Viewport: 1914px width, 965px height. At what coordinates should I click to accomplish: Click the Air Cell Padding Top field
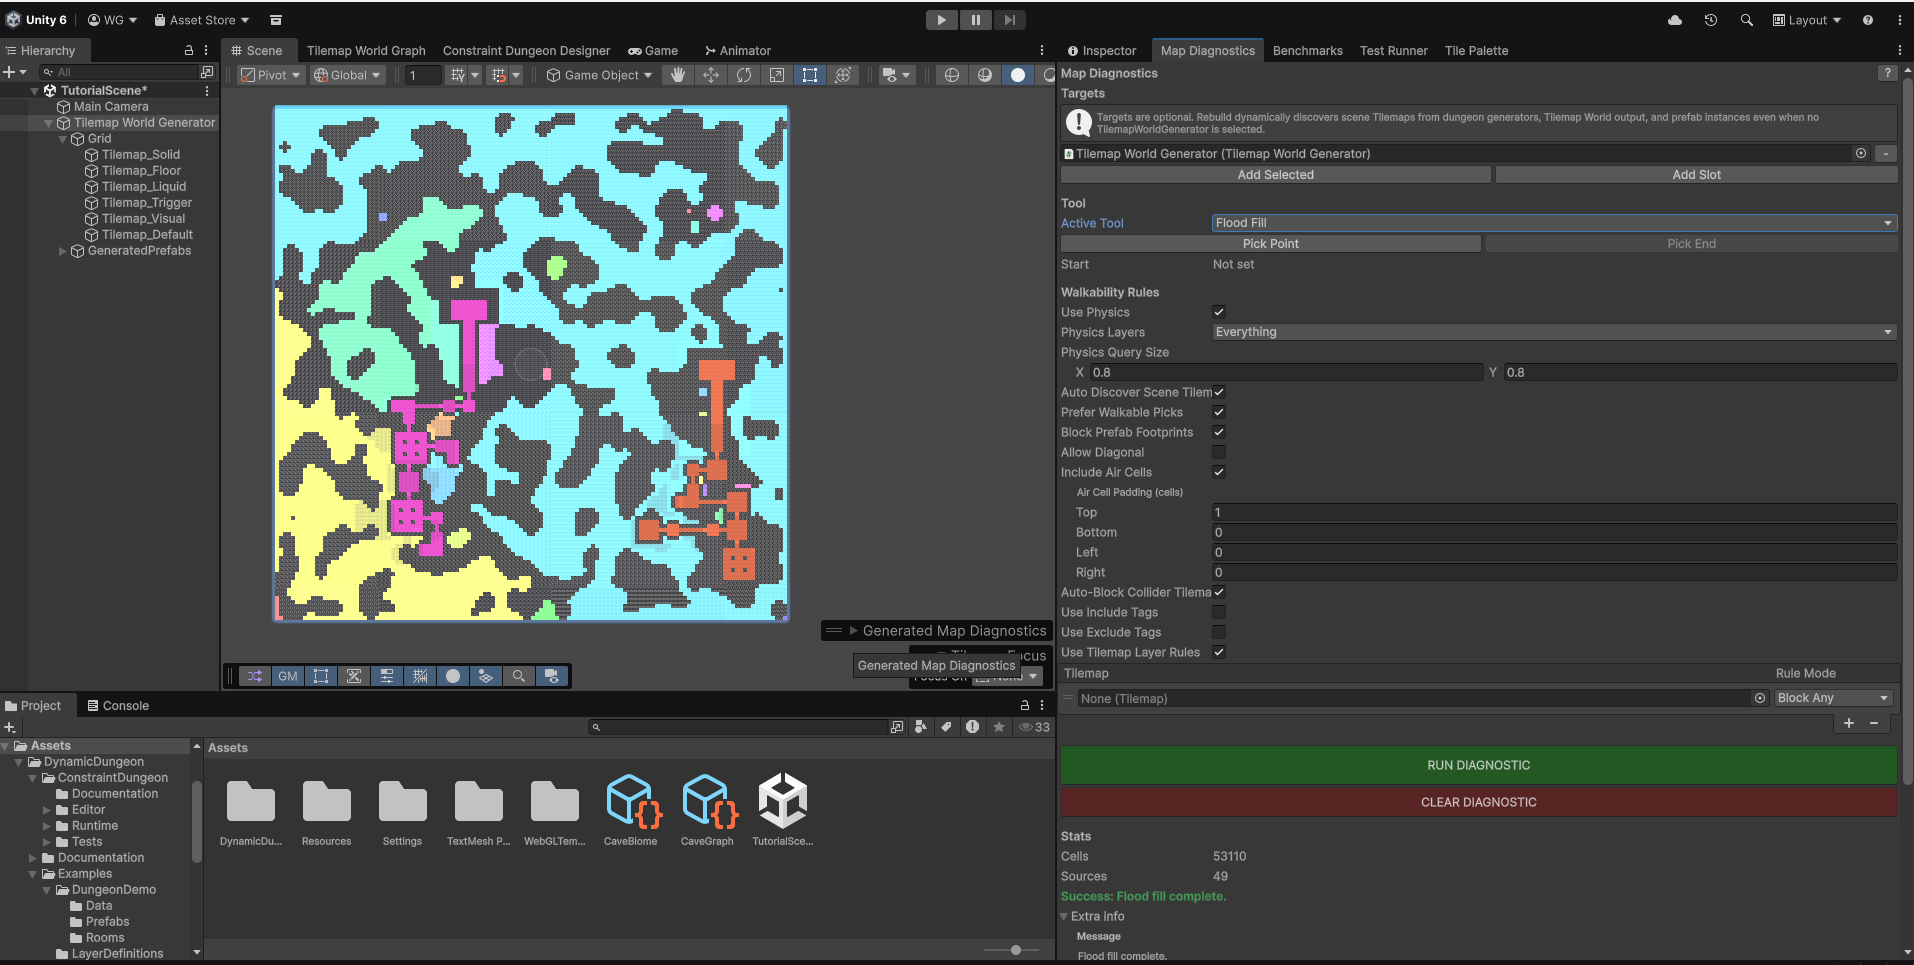1554,512
